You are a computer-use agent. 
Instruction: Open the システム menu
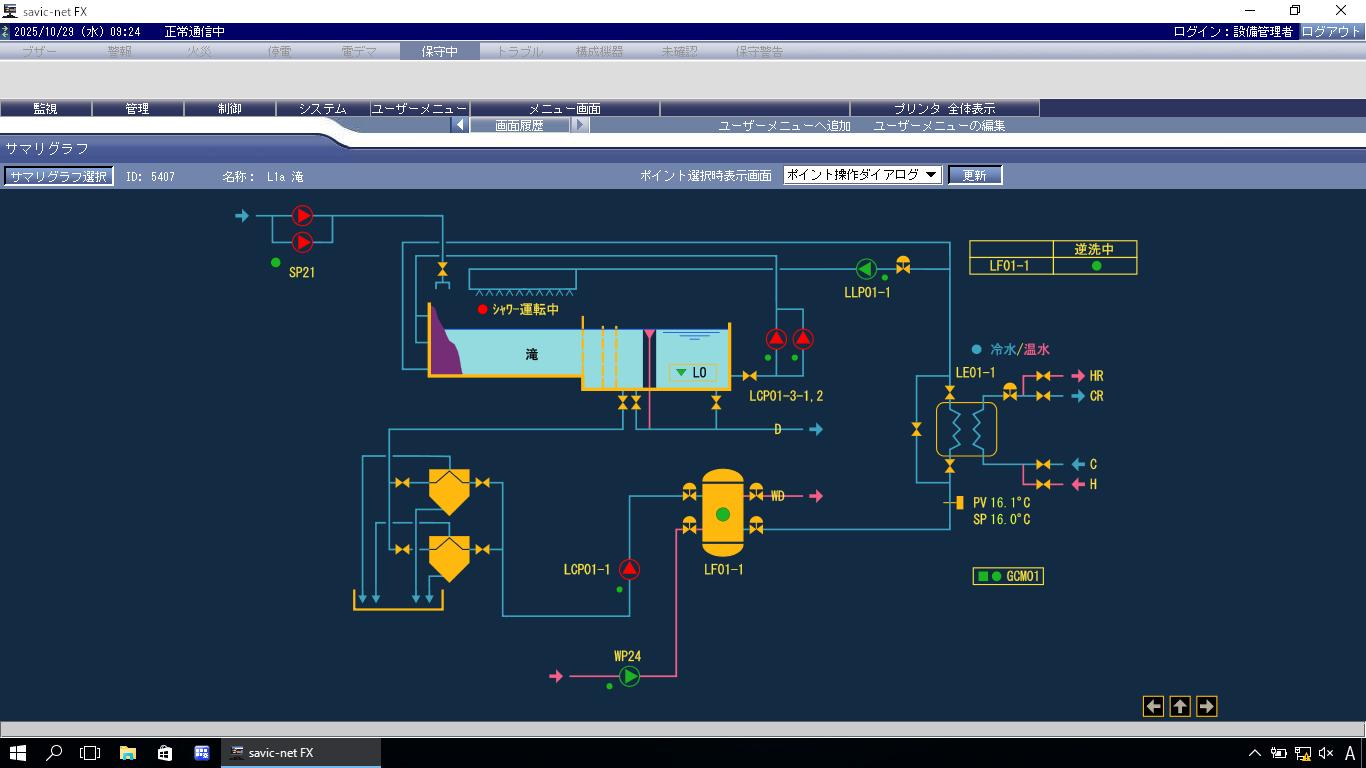click(x=322, y=108)
